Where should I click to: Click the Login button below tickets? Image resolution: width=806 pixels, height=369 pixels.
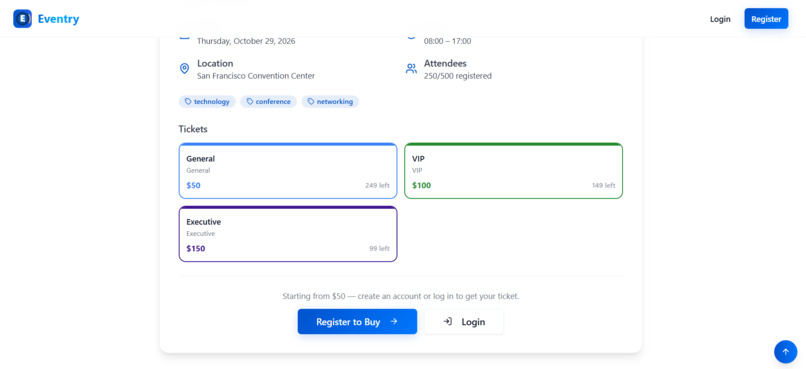point(464,322)
